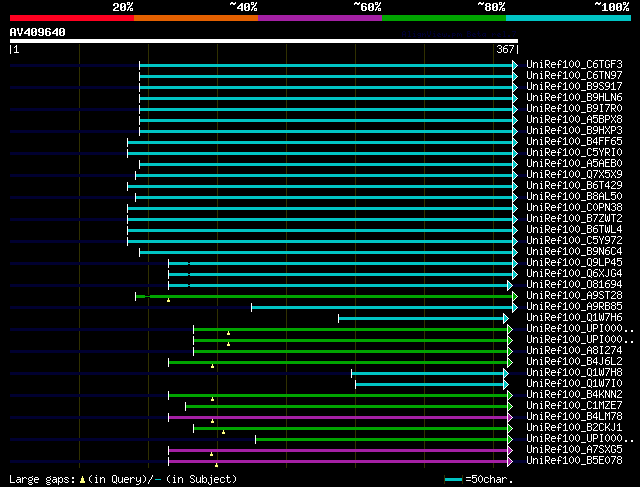The image size is (640, 487).
Task: Click the AV409640 query name
Action: pos(38,32)
